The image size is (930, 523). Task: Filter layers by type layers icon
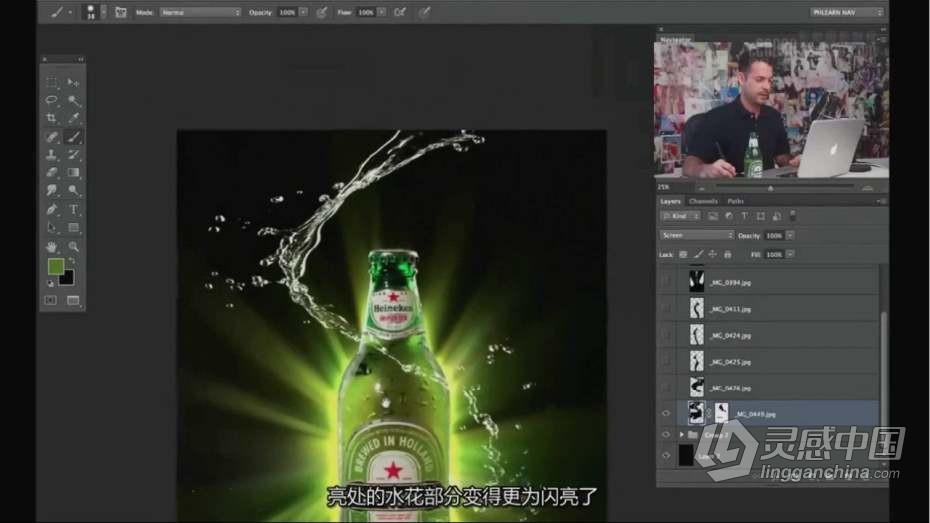pos(744,216)
